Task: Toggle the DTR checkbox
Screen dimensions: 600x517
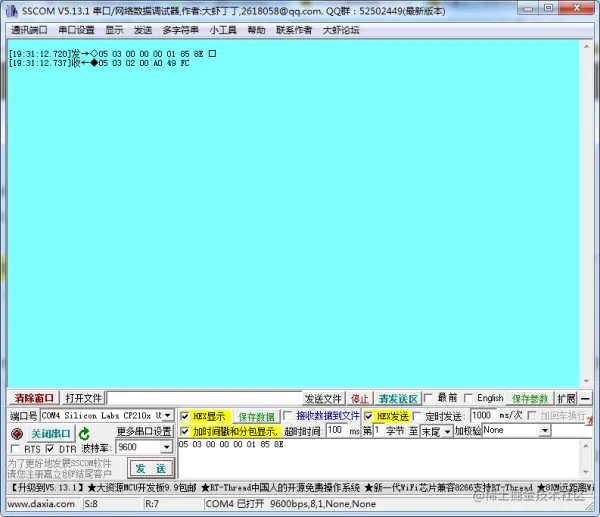Action: point(50,449)
